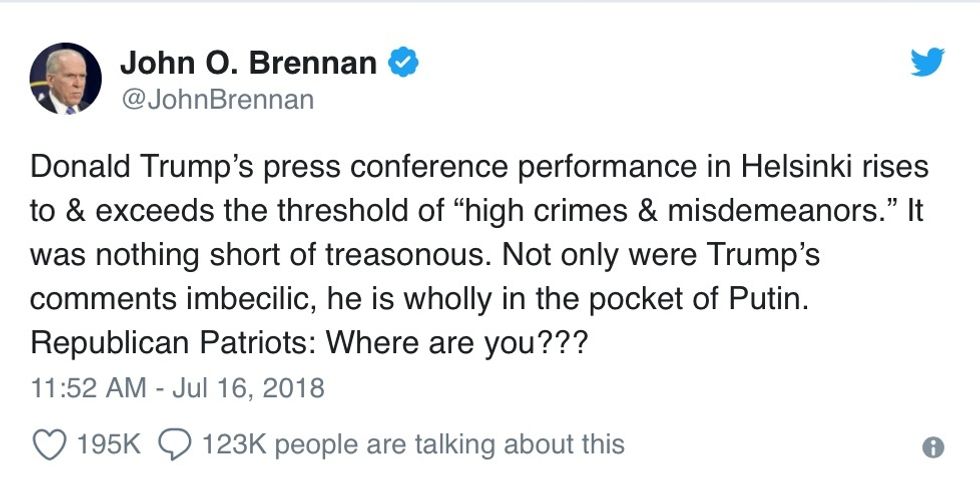Viewport: 980px width, 487px height.
Task: Open John O. Brennan's profile photo
Action: 66,78
